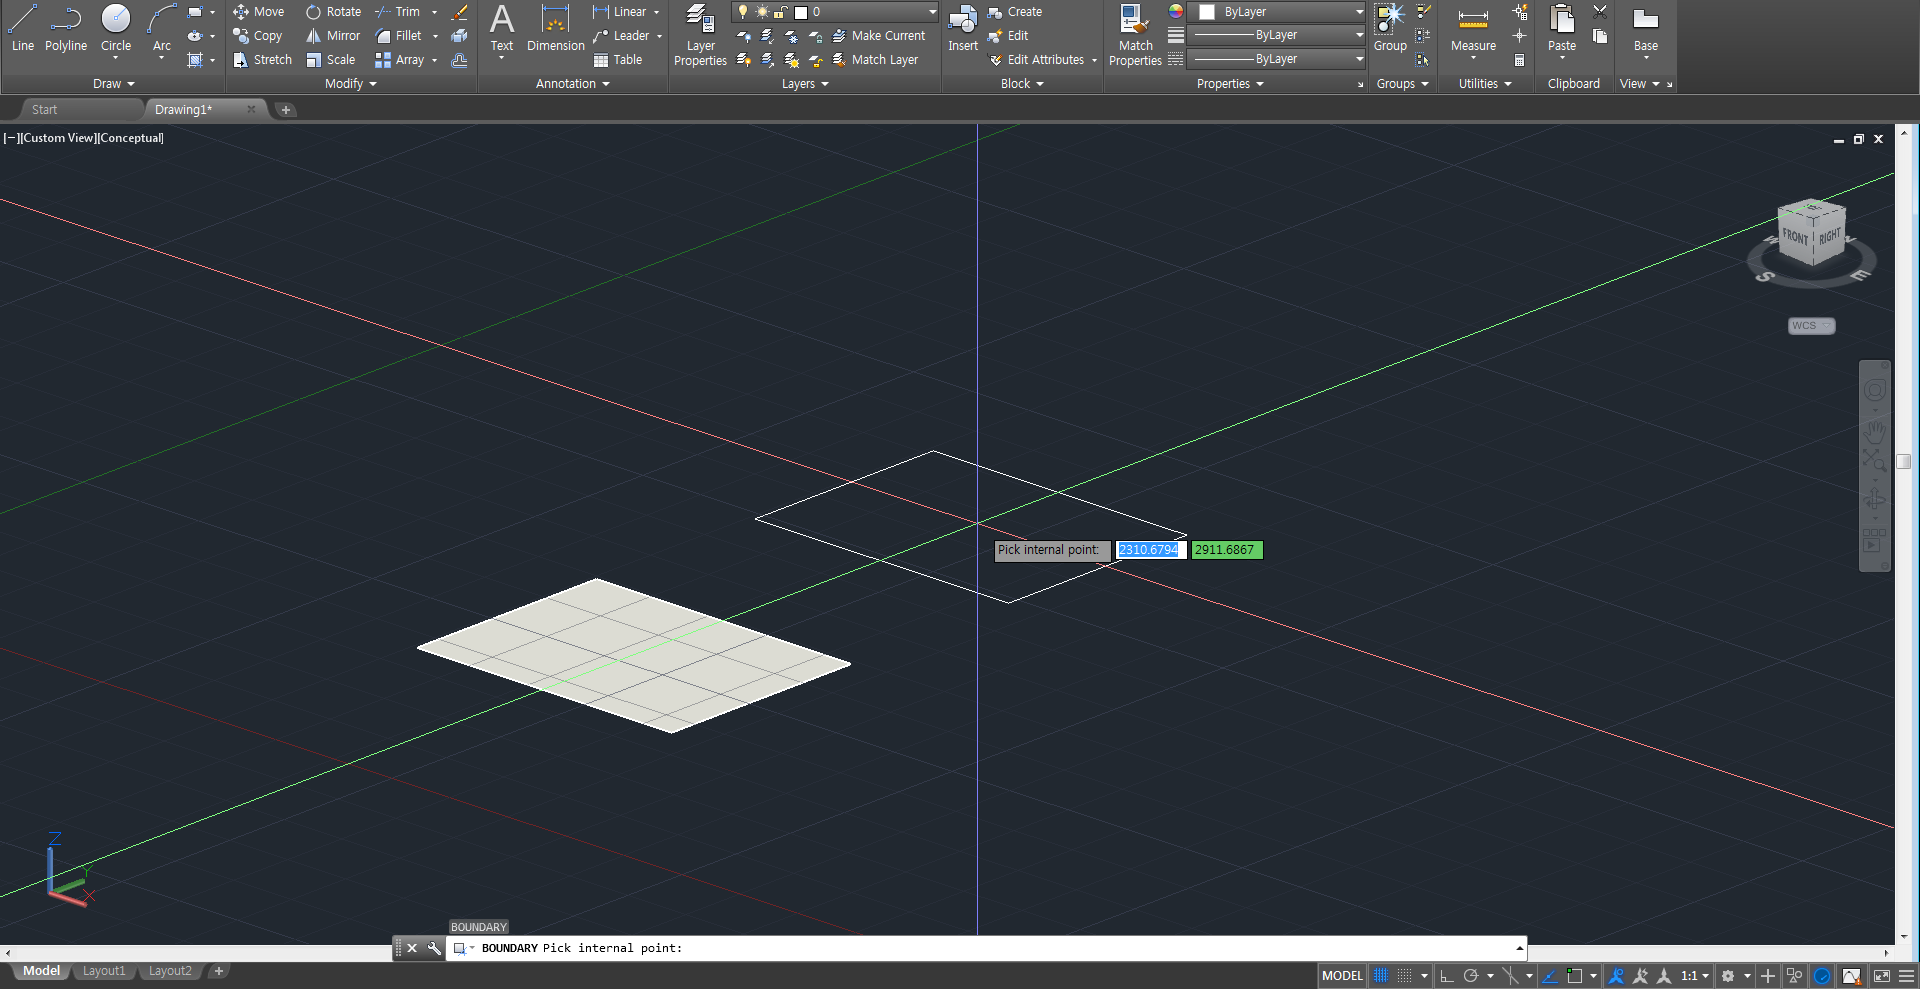The image size is (1920, 989).
Task: Open the layer selector dropdown showing 0
Action: (x=835, y=12)
